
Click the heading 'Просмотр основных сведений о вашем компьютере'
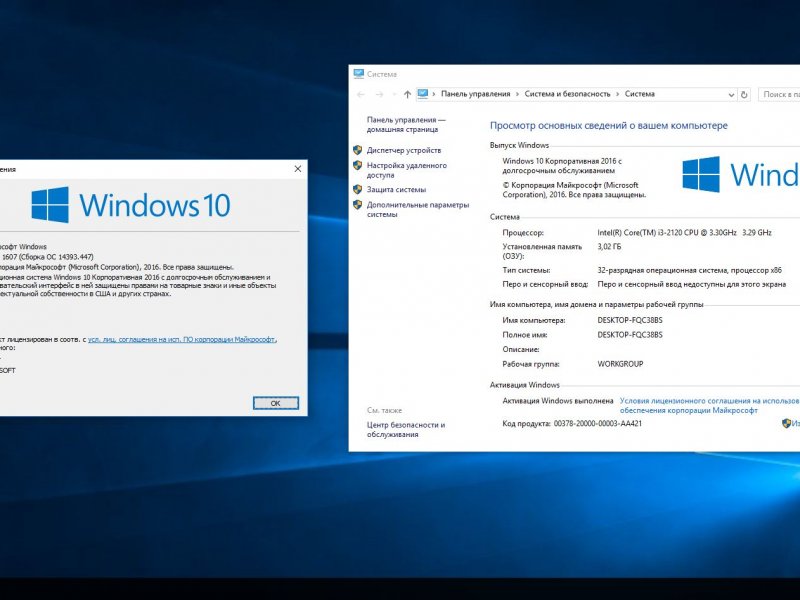(x=609, y=126)
